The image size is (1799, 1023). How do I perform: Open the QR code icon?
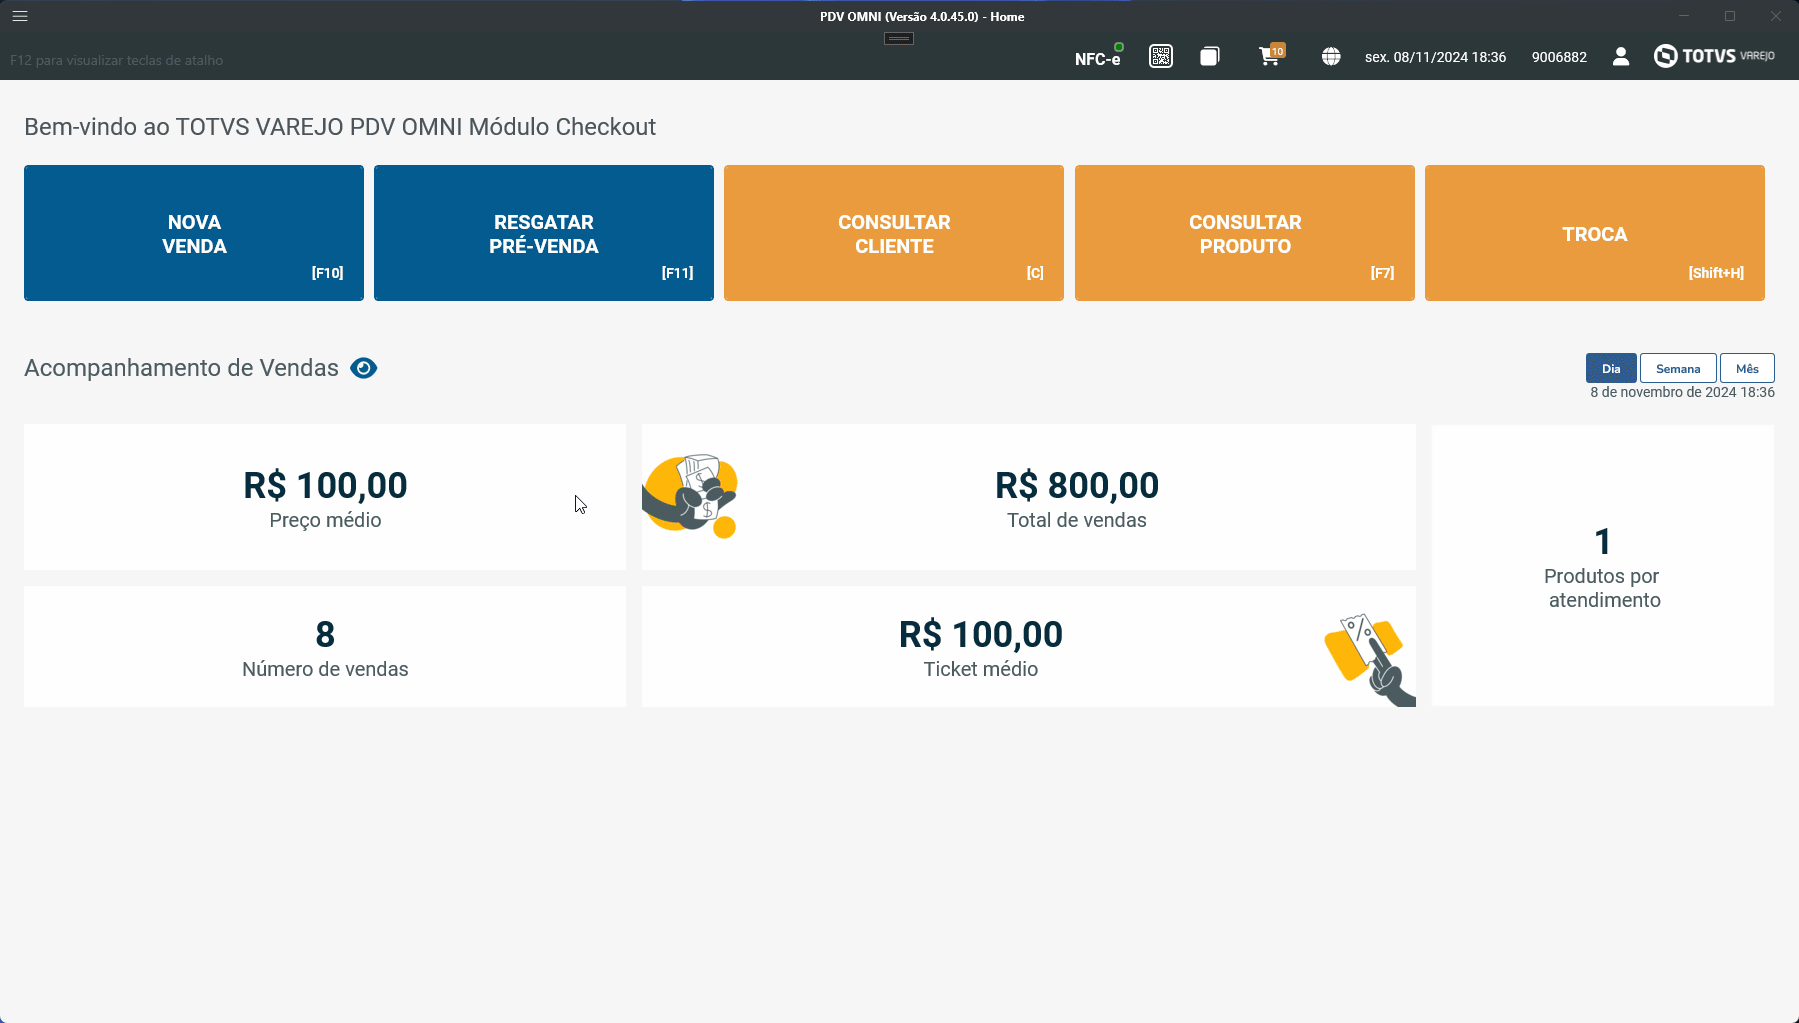1161,56
